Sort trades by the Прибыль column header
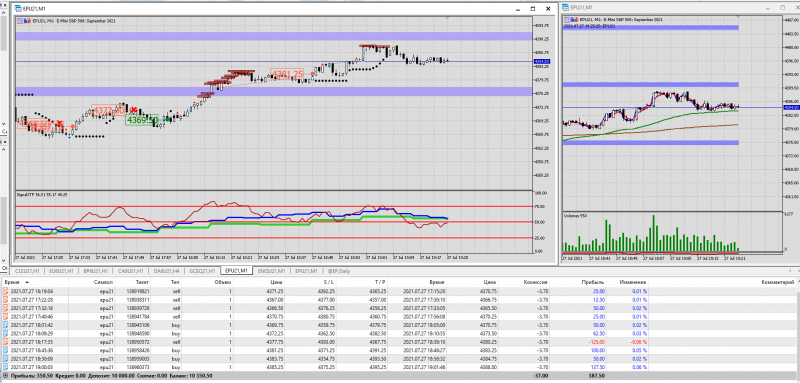 pos(594,282)
